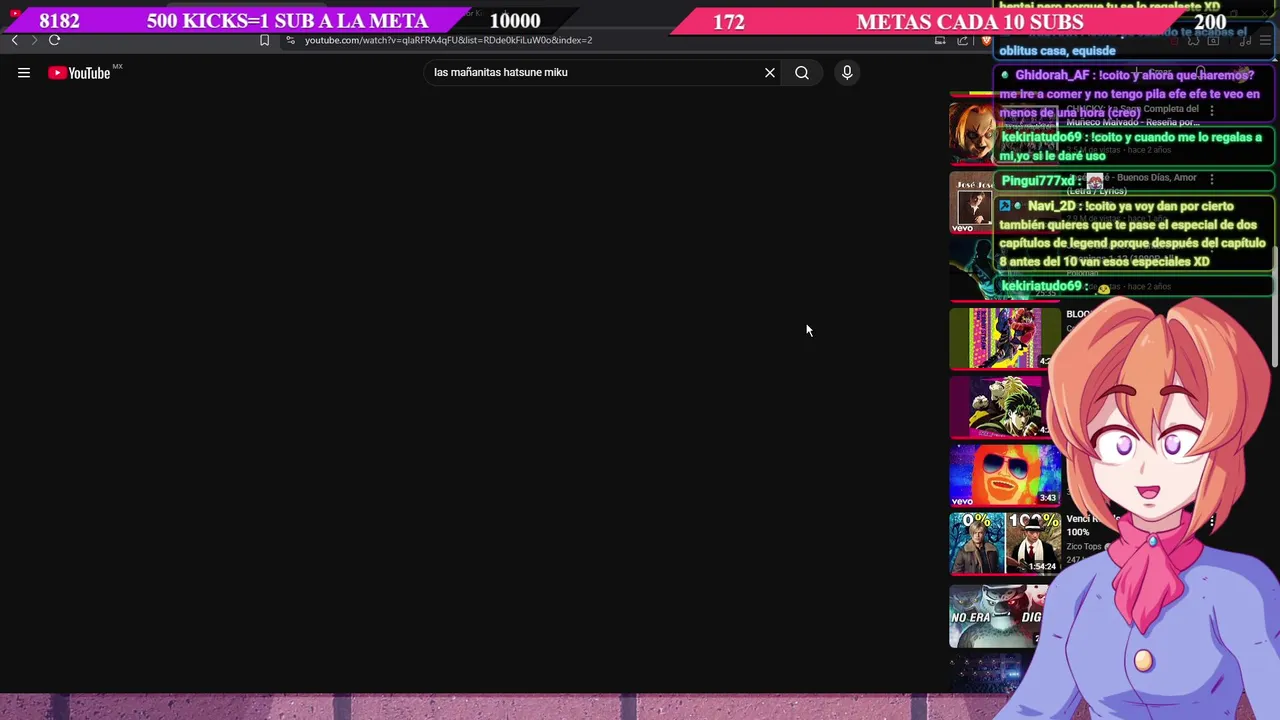The height and width of the screenshot is (720, 1280).
Task: Open more options for the Chucky video
Action: [x=1212, y=110]
